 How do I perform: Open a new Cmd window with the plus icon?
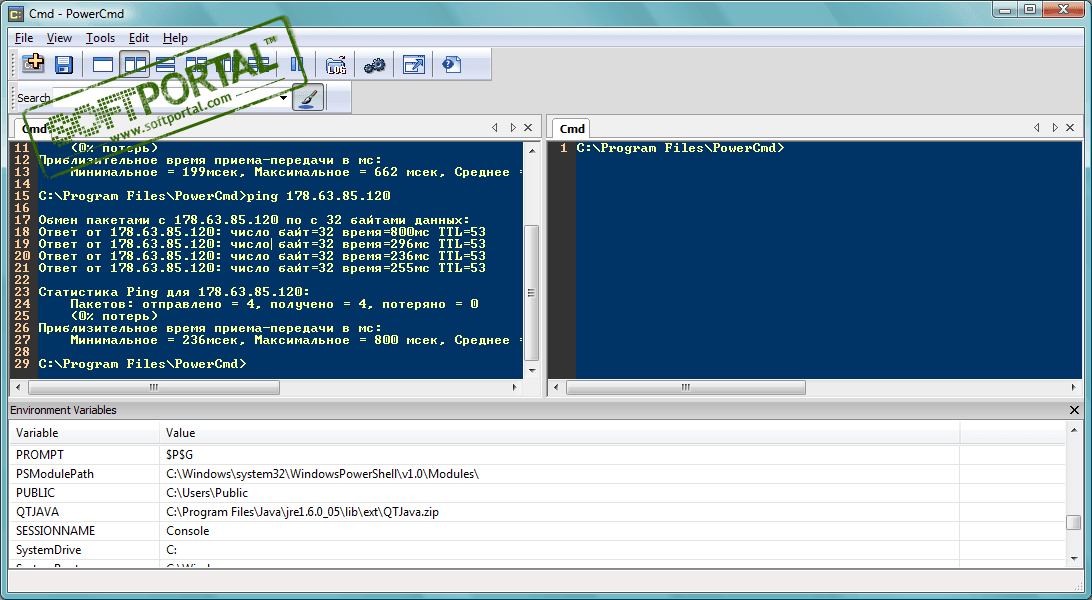(33, 65)
